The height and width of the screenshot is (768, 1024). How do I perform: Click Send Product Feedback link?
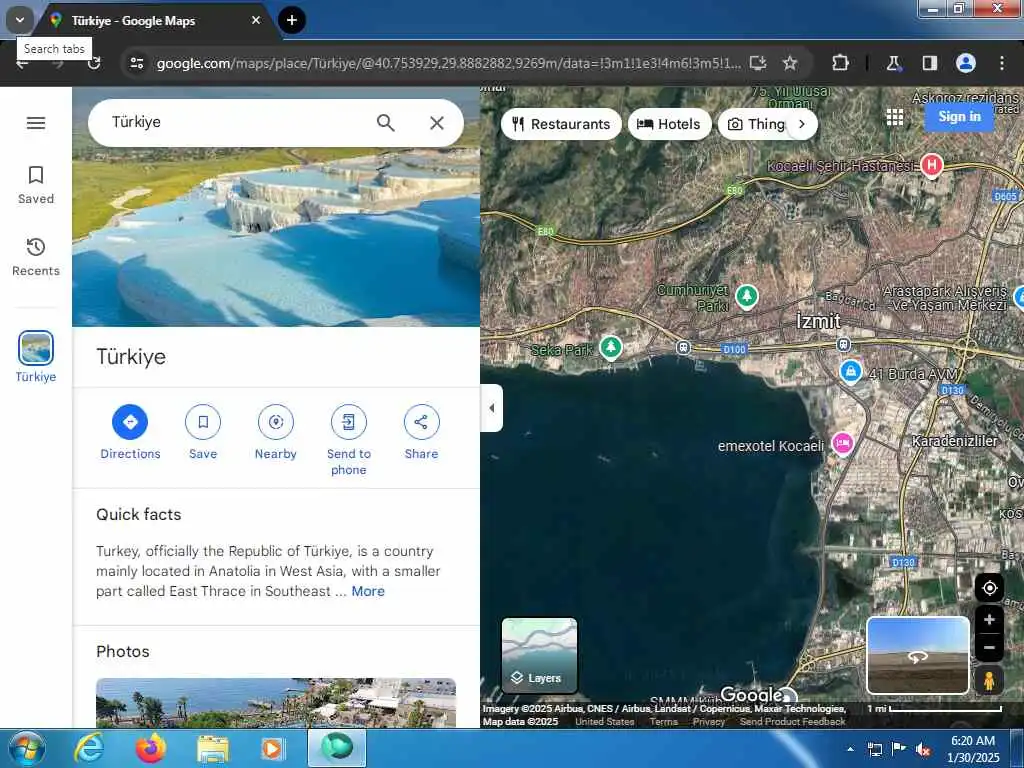click(x=792, y=722)
